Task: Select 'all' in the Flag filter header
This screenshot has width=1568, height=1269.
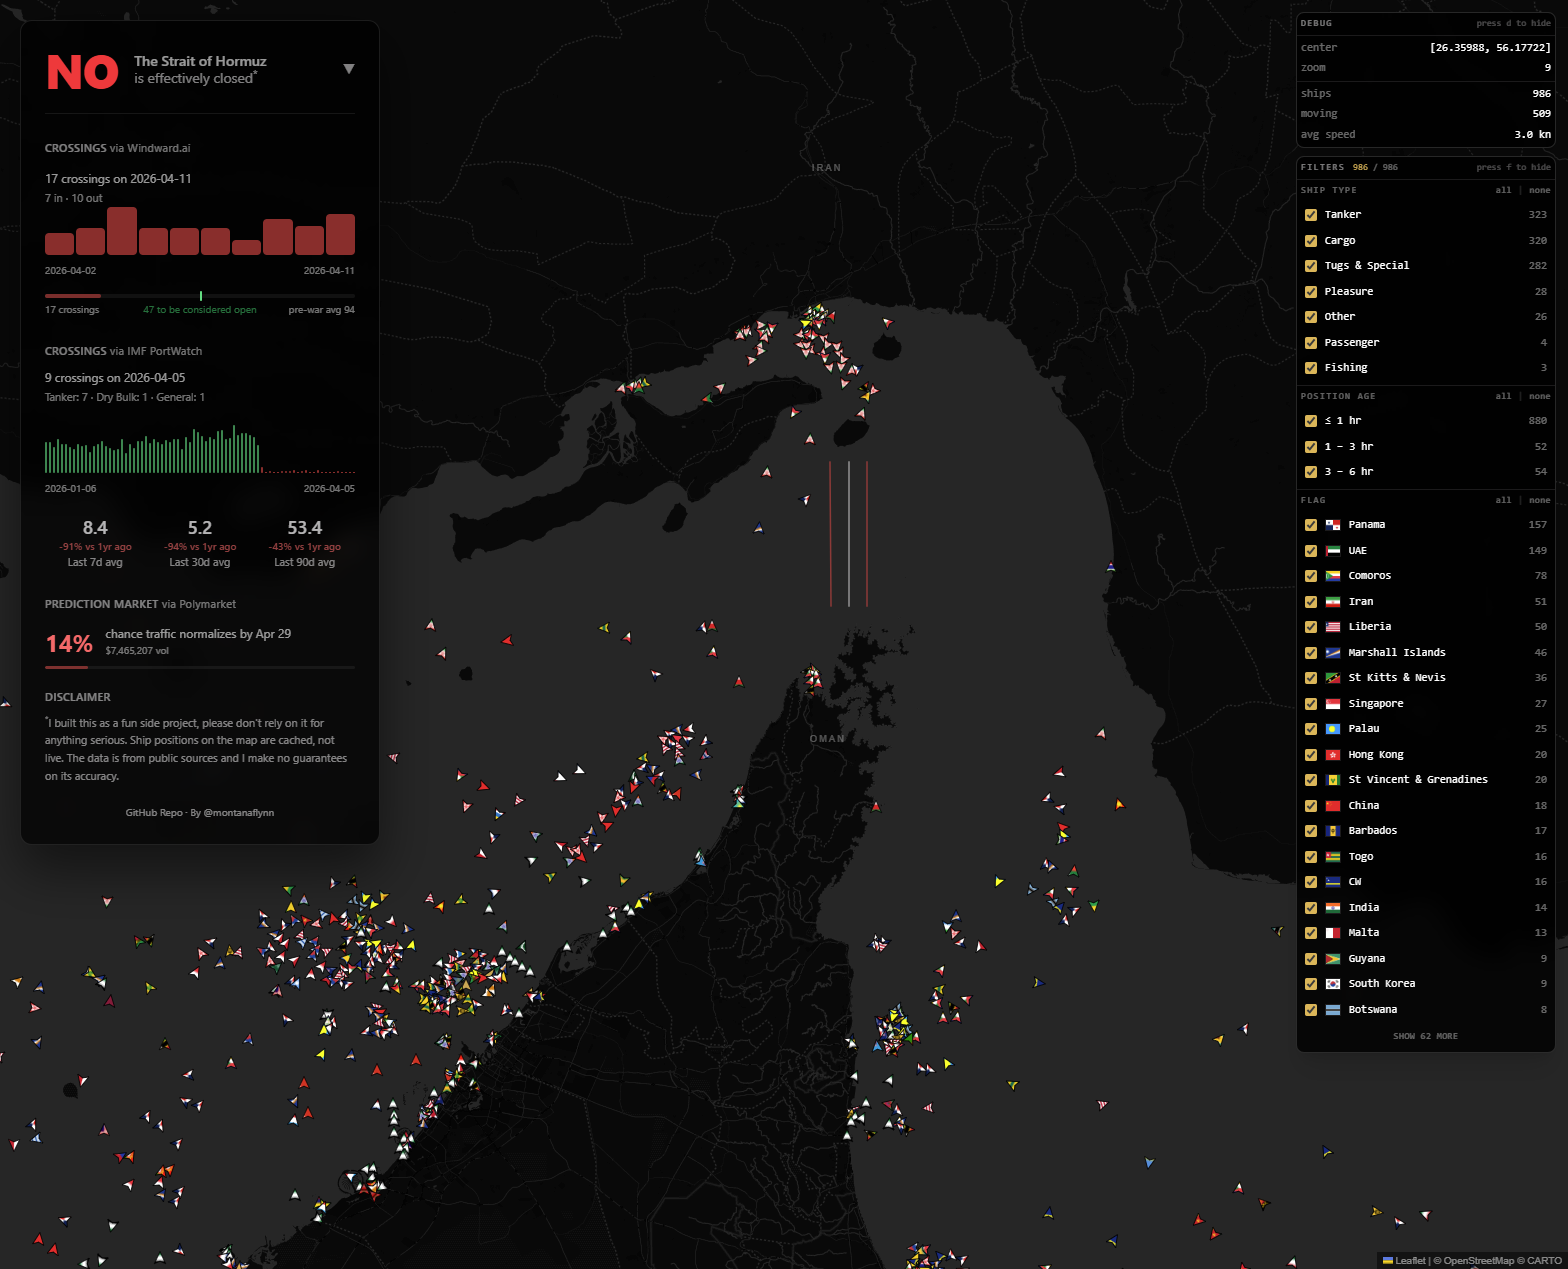Action: tap(1503, 500)
